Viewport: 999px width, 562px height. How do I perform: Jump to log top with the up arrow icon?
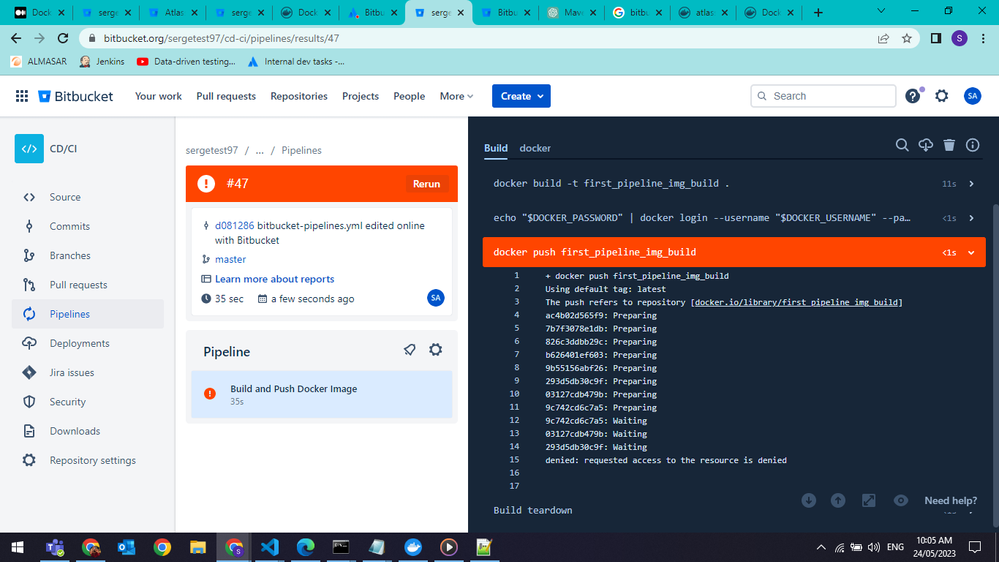coord(838,501)
